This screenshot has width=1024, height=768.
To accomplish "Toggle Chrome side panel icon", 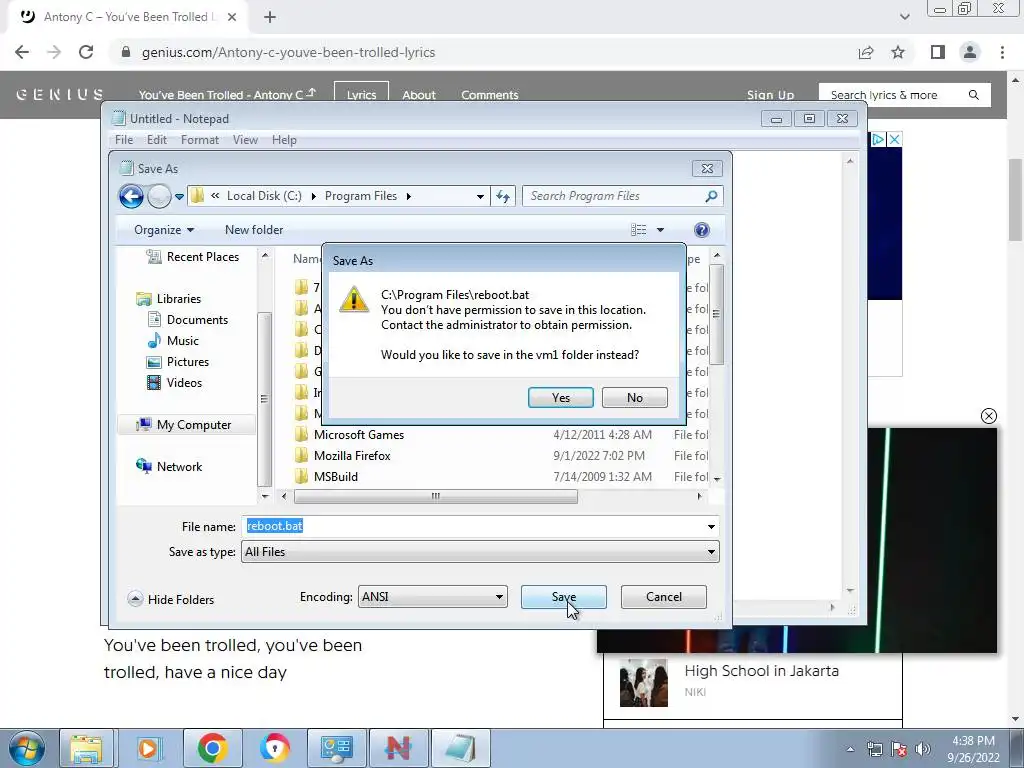I will (938, 52).
